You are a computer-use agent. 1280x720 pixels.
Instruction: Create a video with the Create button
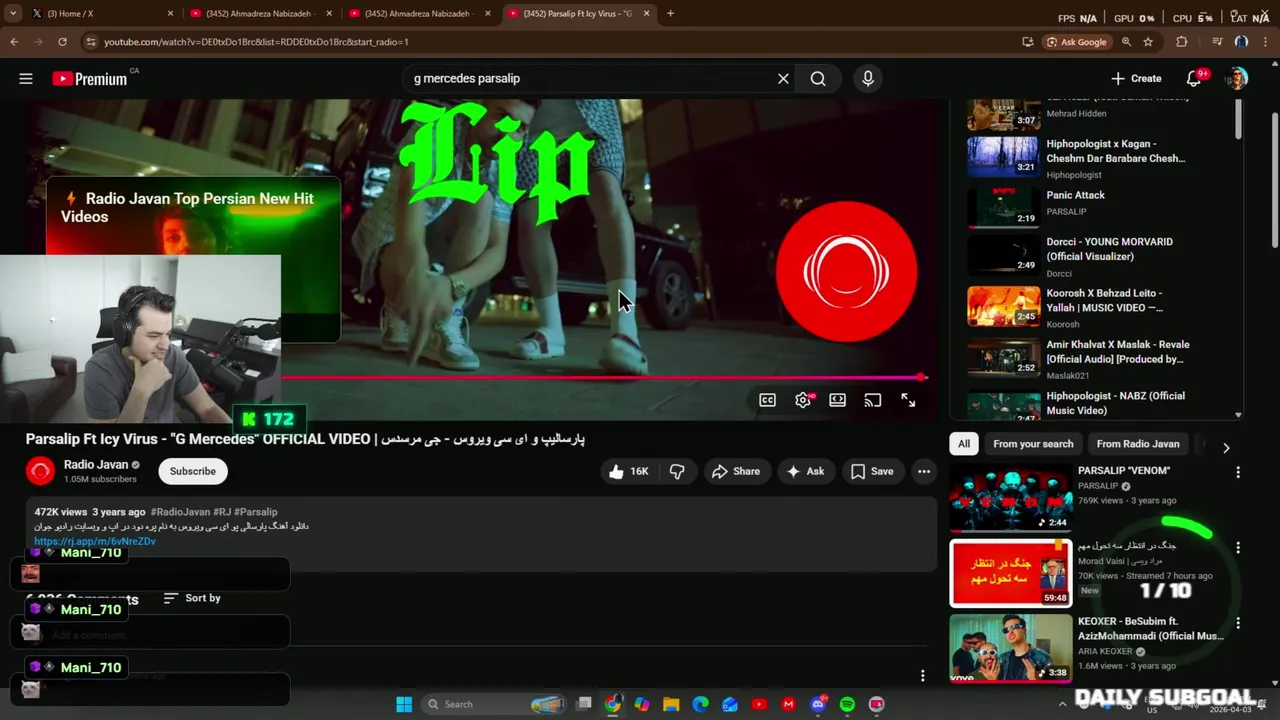1136,78
